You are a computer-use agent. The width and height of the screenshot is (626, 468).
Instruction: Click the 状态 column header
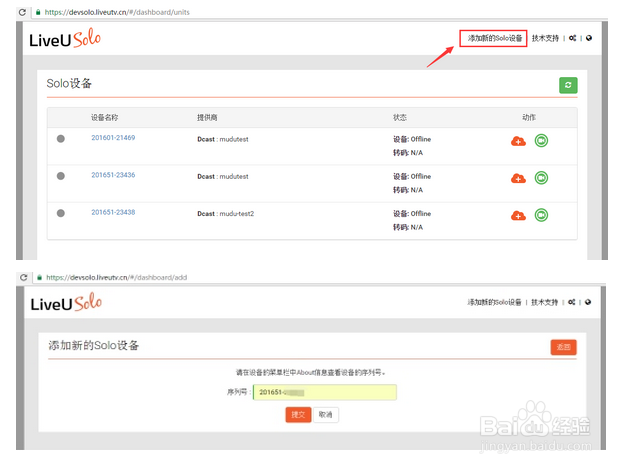click(400, 117)
